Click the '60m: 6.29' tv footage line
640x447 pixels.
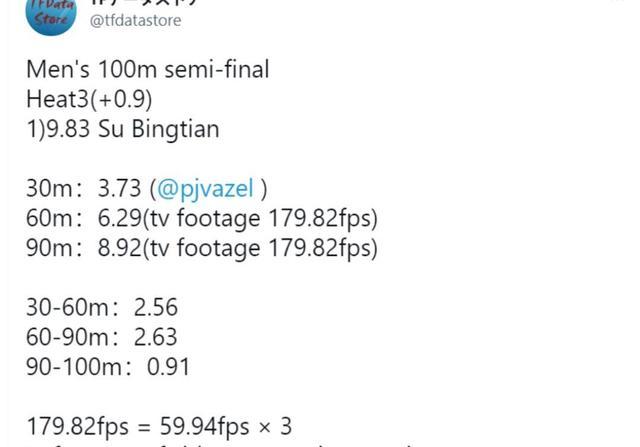pos(202,218)
